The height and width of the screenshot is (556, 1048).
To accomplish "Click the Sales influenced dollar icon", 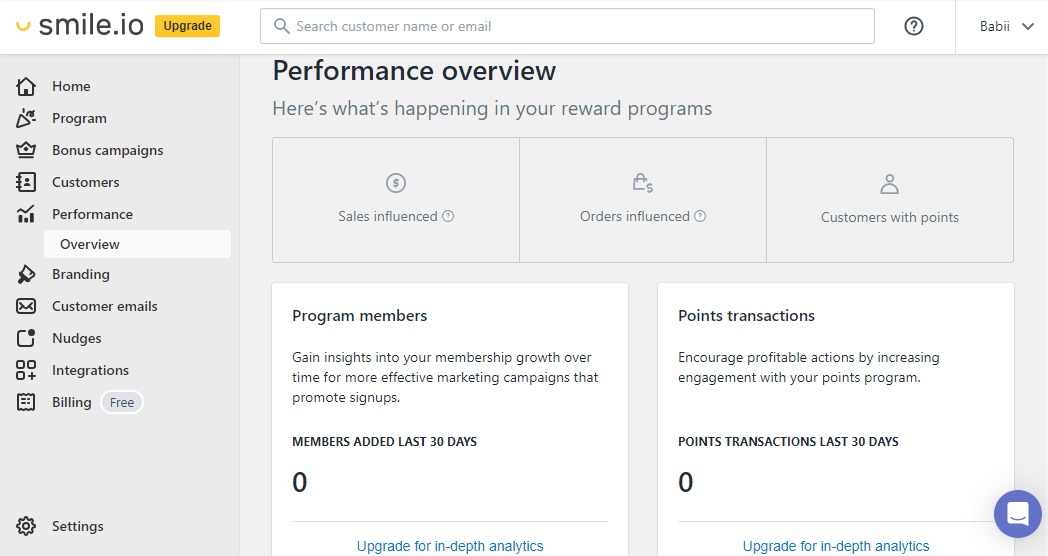I will (396, 182).
